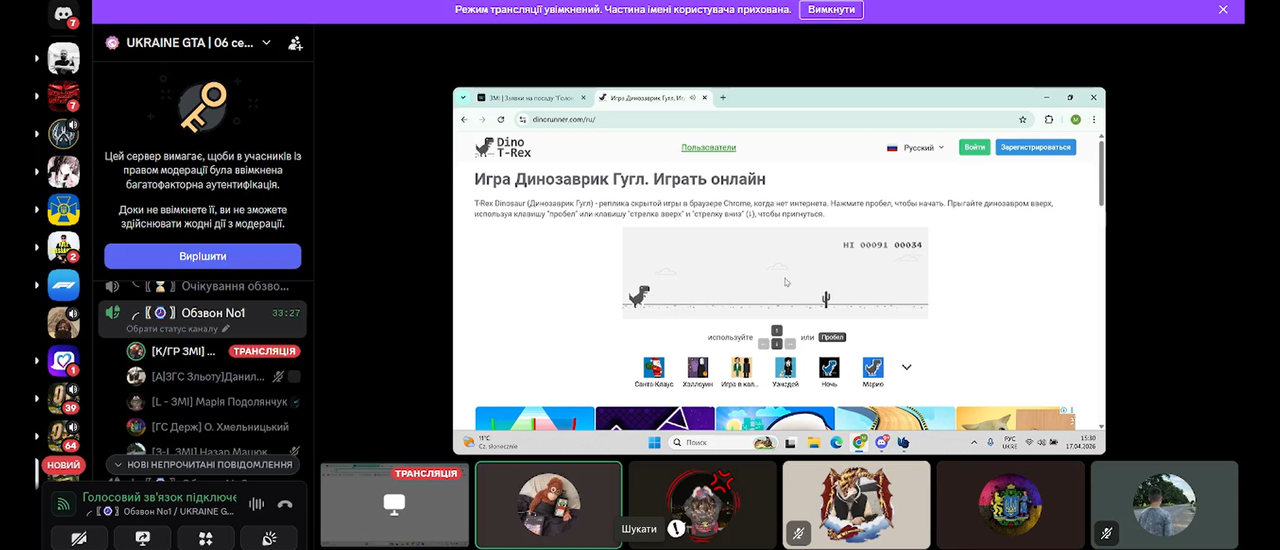Viewport: 1280px width, 550px height.
Task: Select participant [А|ЗГС Зльоту]Данил...
Action: coord(213,376)
